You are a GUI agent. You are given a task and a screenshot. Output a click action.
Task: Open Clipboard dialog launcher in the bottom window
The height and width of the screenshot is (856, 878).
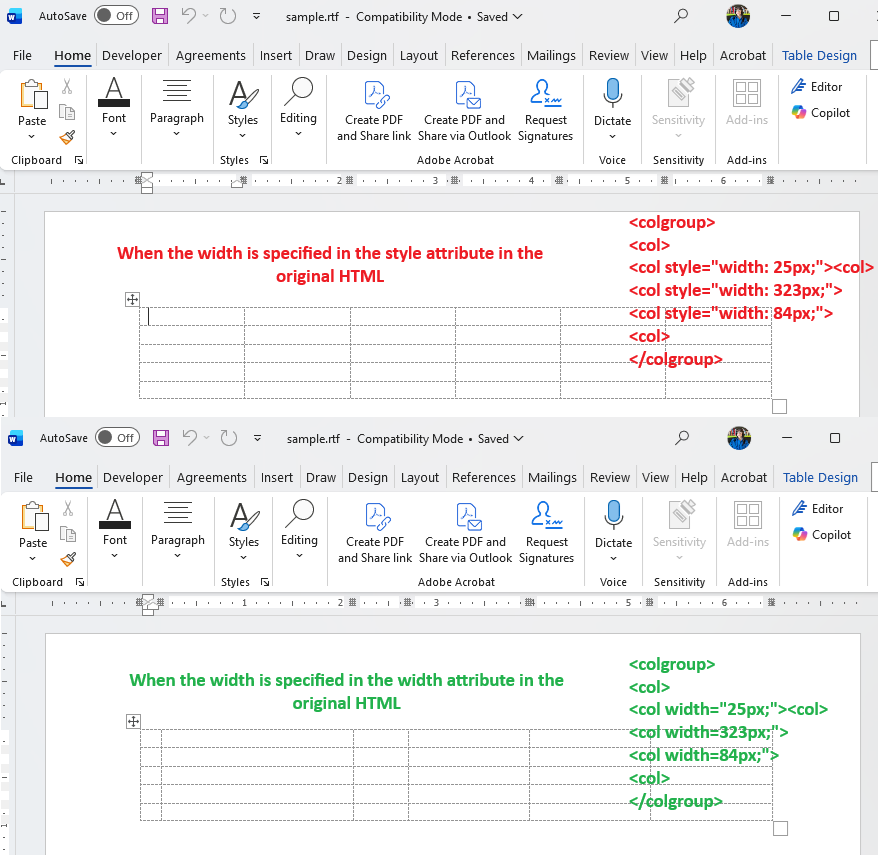(79, 582)
